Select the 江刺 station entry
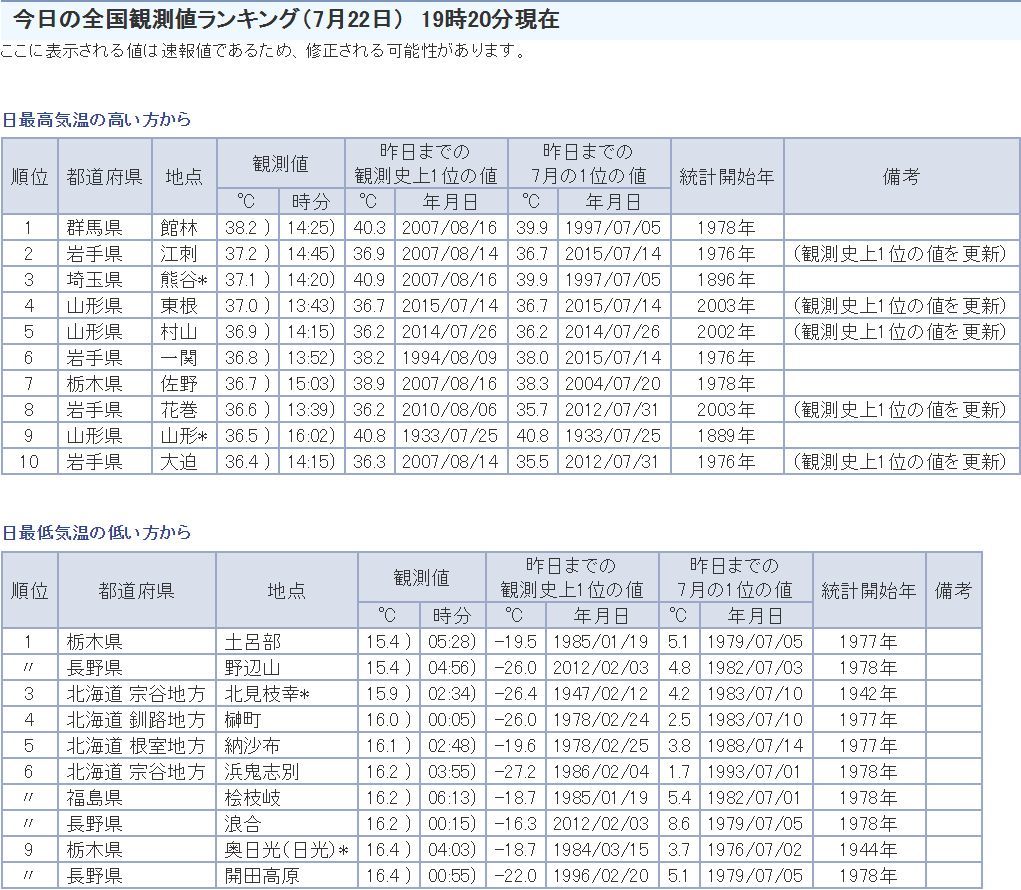This screenshot has height=890, width=1021. pos(179,254)
